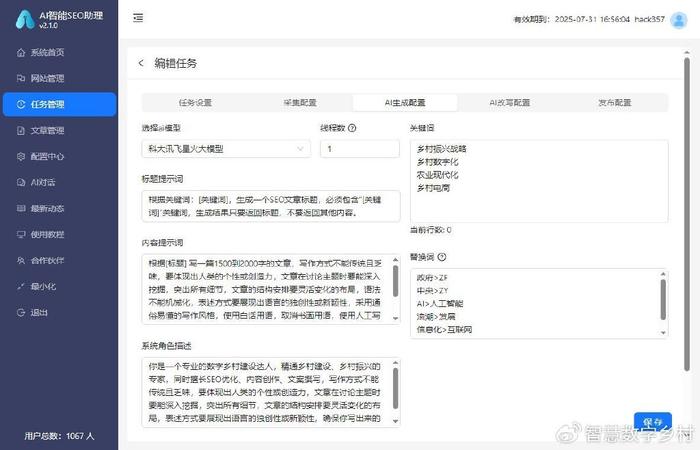Open AI对话 chat icon
Image resolution: width=700 pixels, height=450 pixels.
tap(21, 182)
